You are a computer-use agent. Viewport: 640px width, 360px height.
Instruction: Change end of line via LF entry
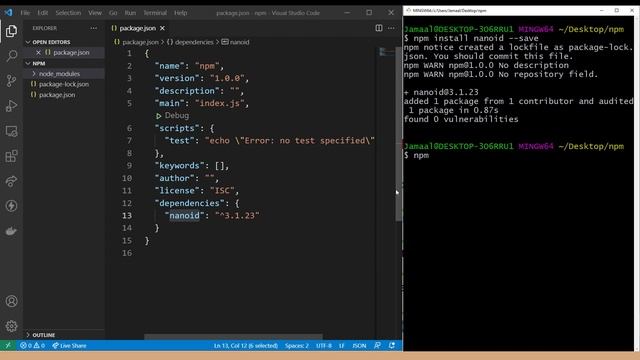point(342,345)
